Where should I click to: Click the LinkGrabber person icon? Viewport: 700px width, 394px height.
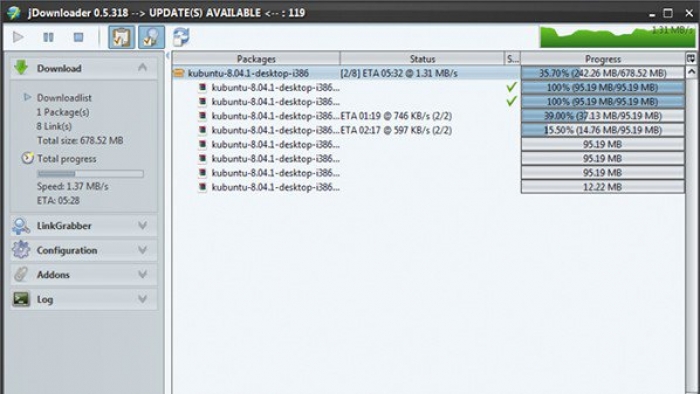coord(21,226)
